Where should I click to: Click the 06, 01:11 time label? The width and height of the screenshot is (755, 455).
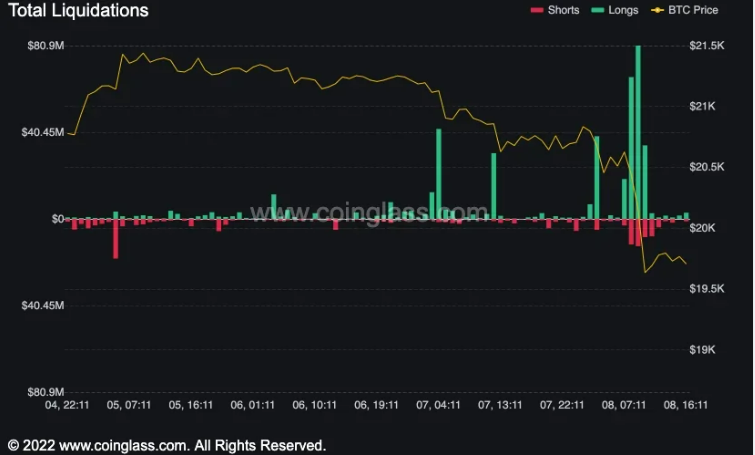[252, 405]
